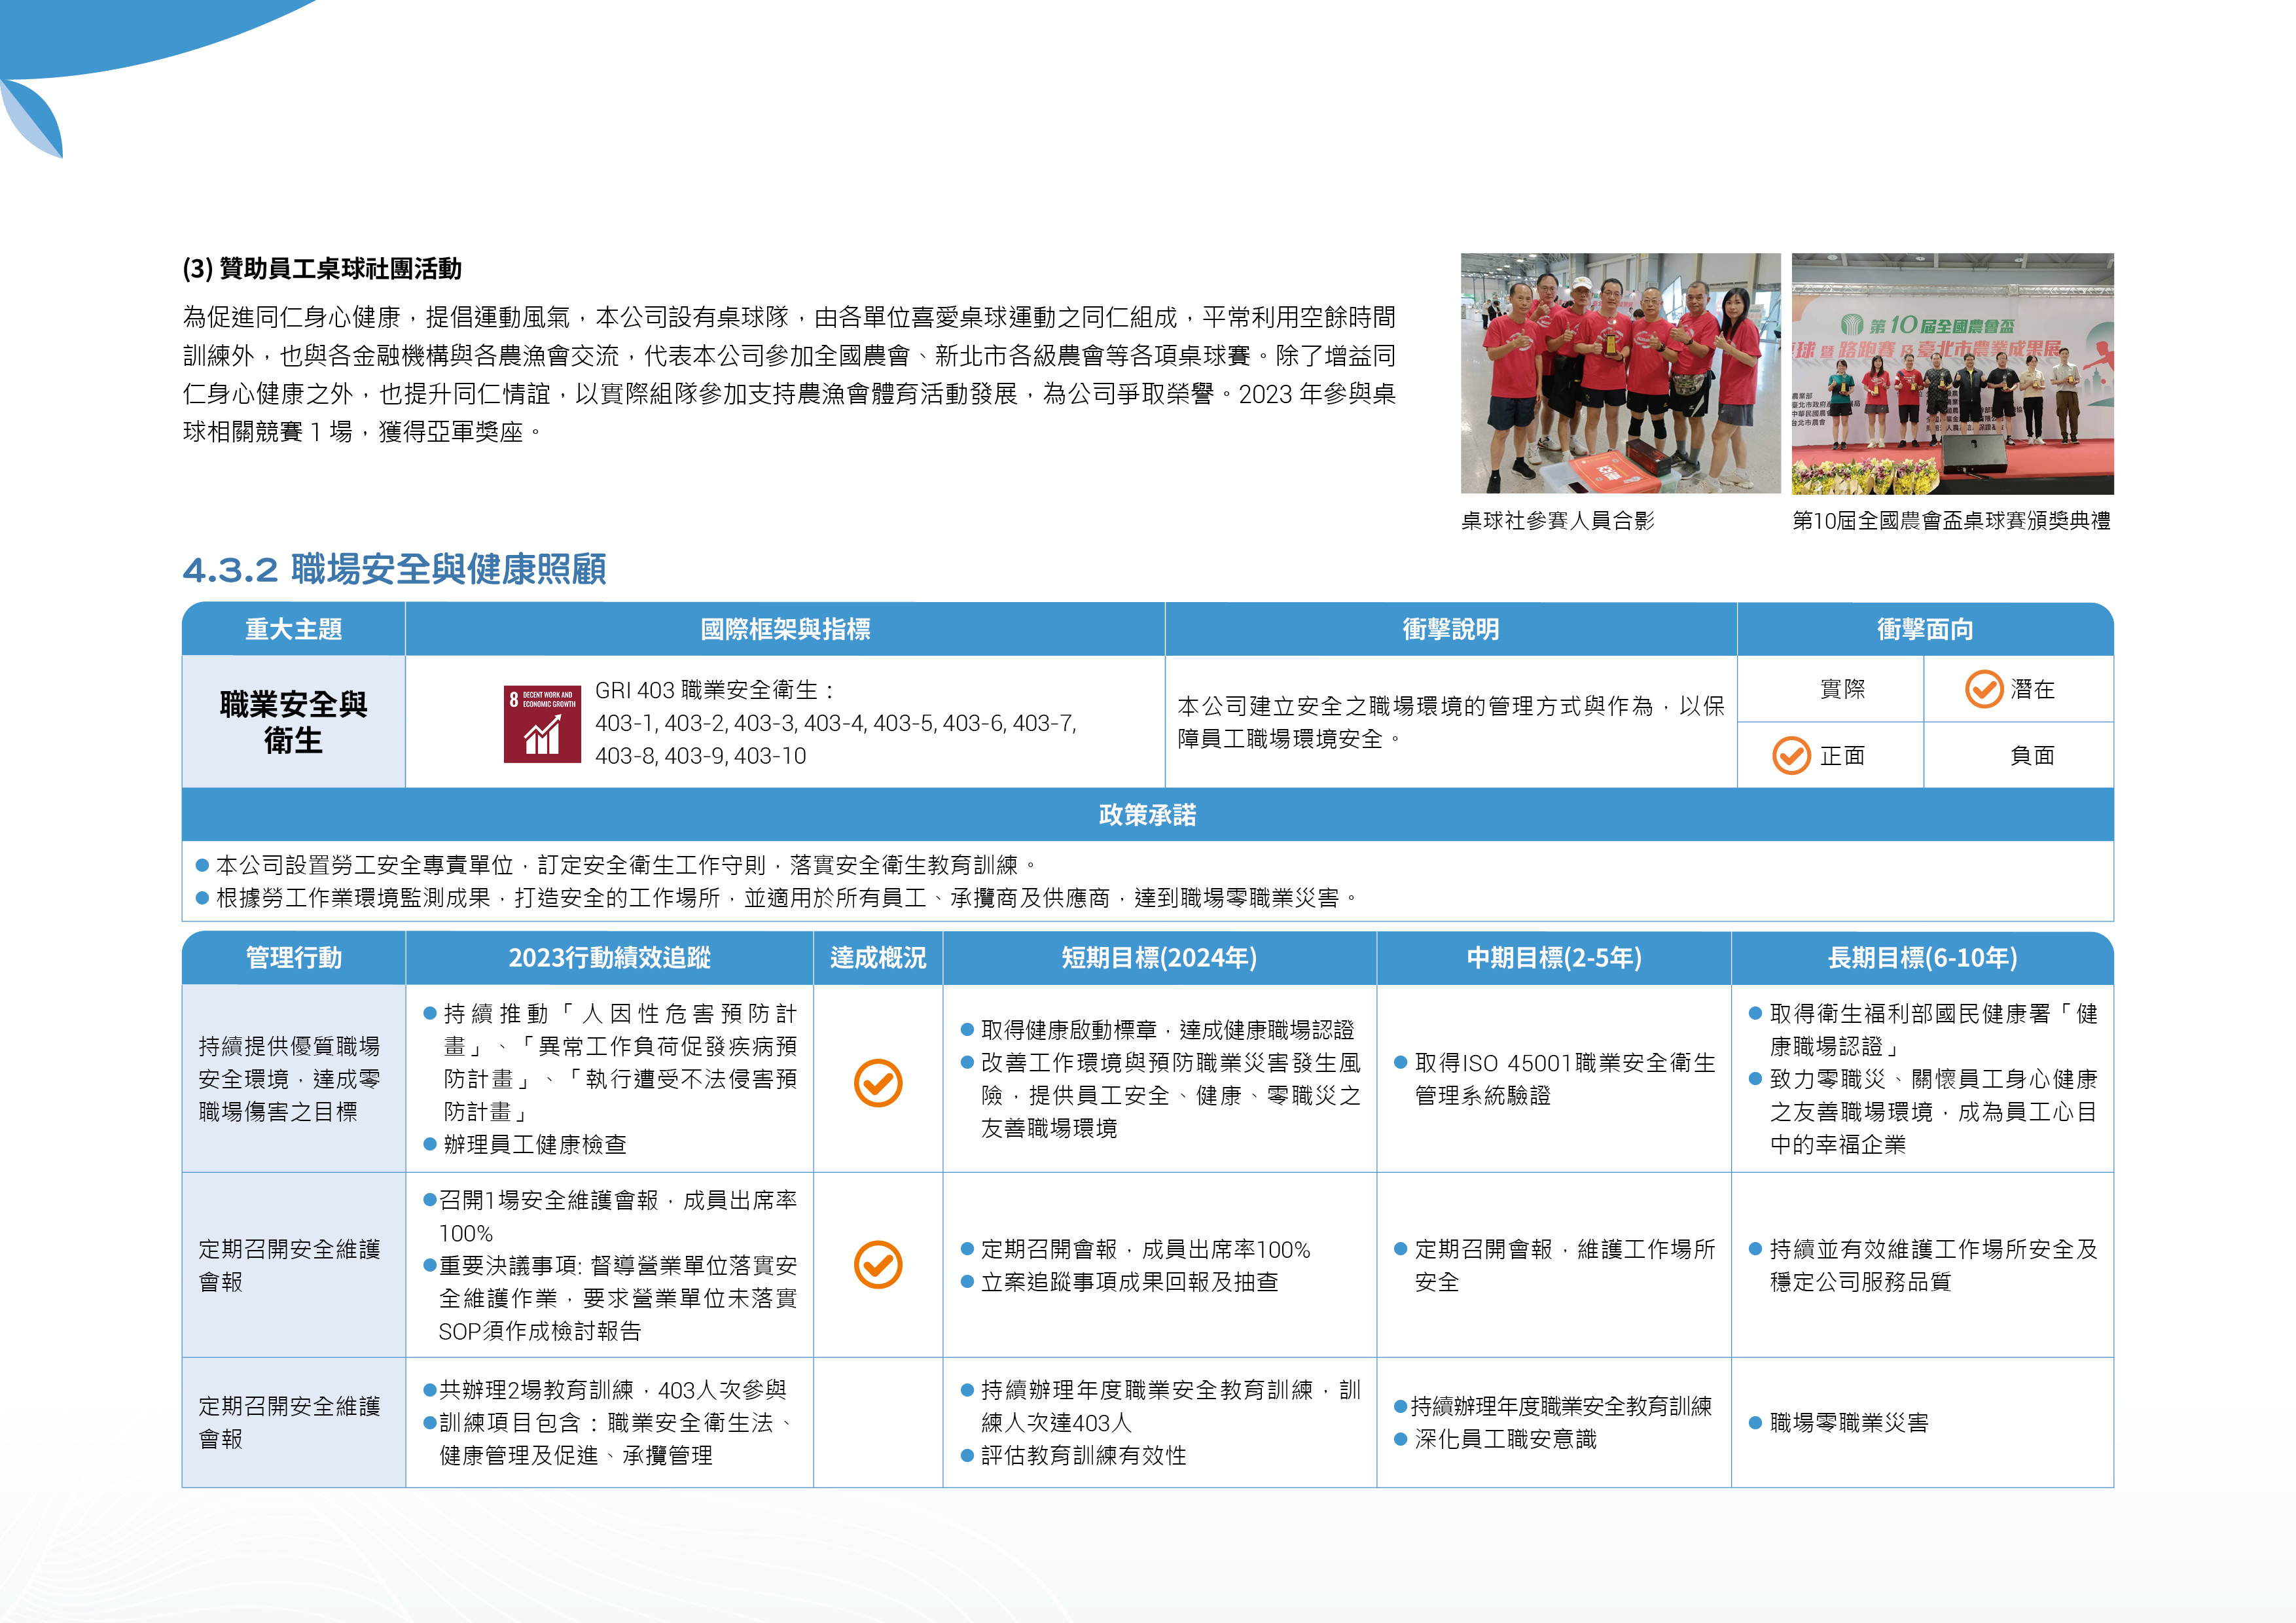Click the orange checkmark beside 正面
The image size is (2296, 1623).
pos(1791,756)
